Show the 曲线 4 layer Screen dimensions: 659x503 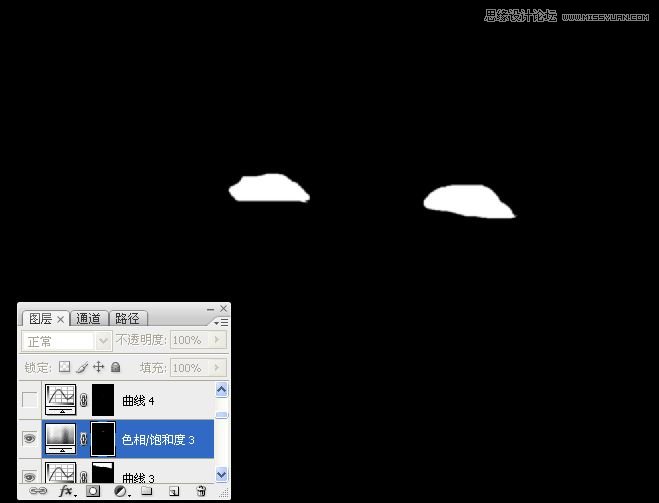29,400
